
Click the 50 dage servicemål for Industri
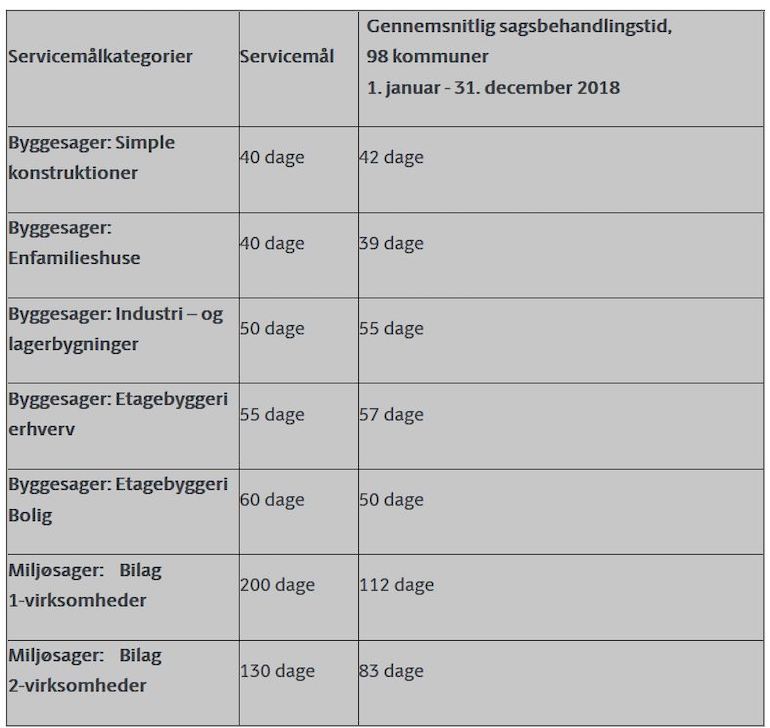click(272, 328)
